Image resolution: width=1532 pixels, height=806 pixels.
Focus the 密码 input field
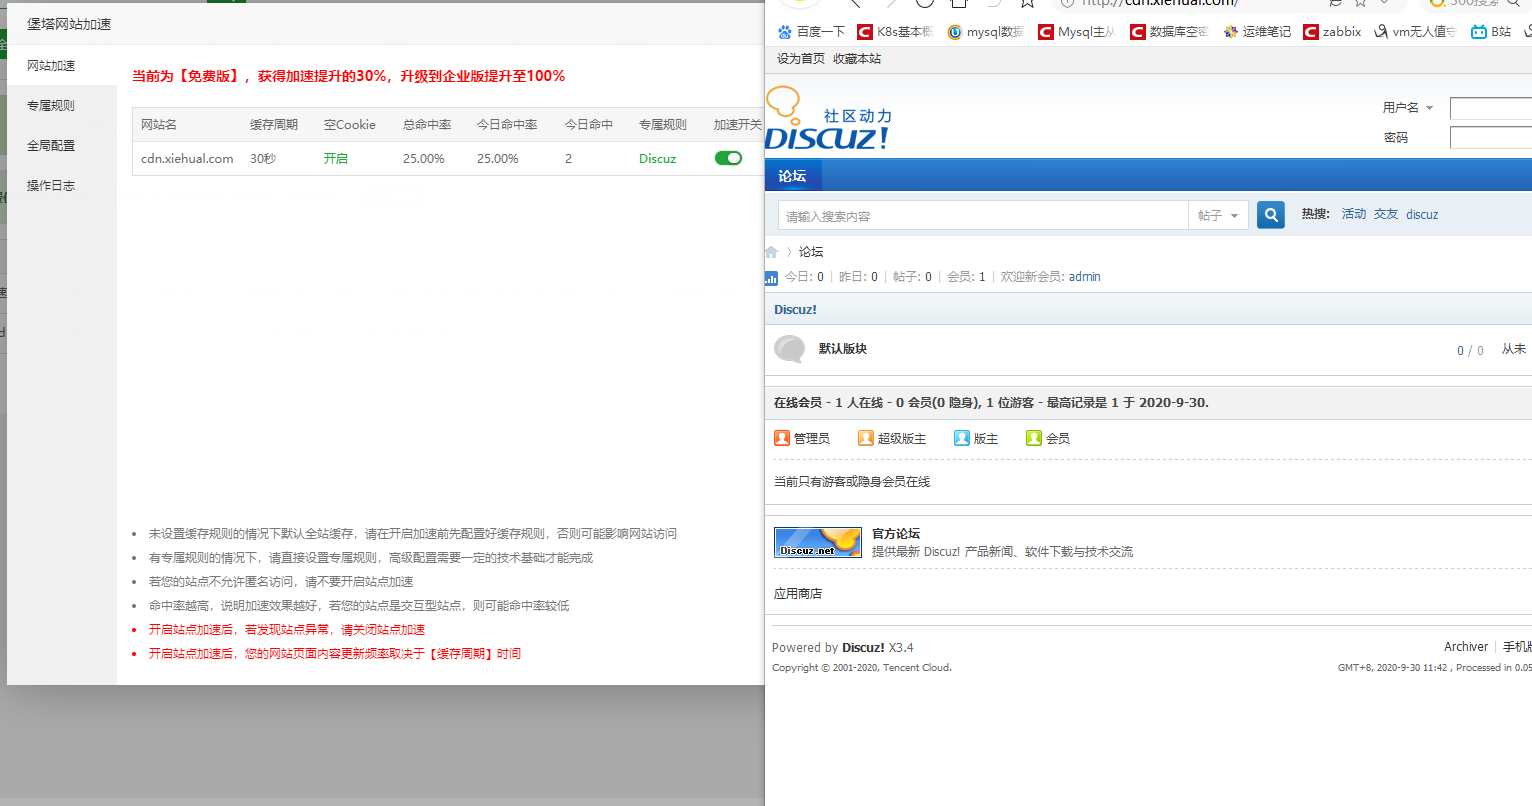click(1491, 138)
